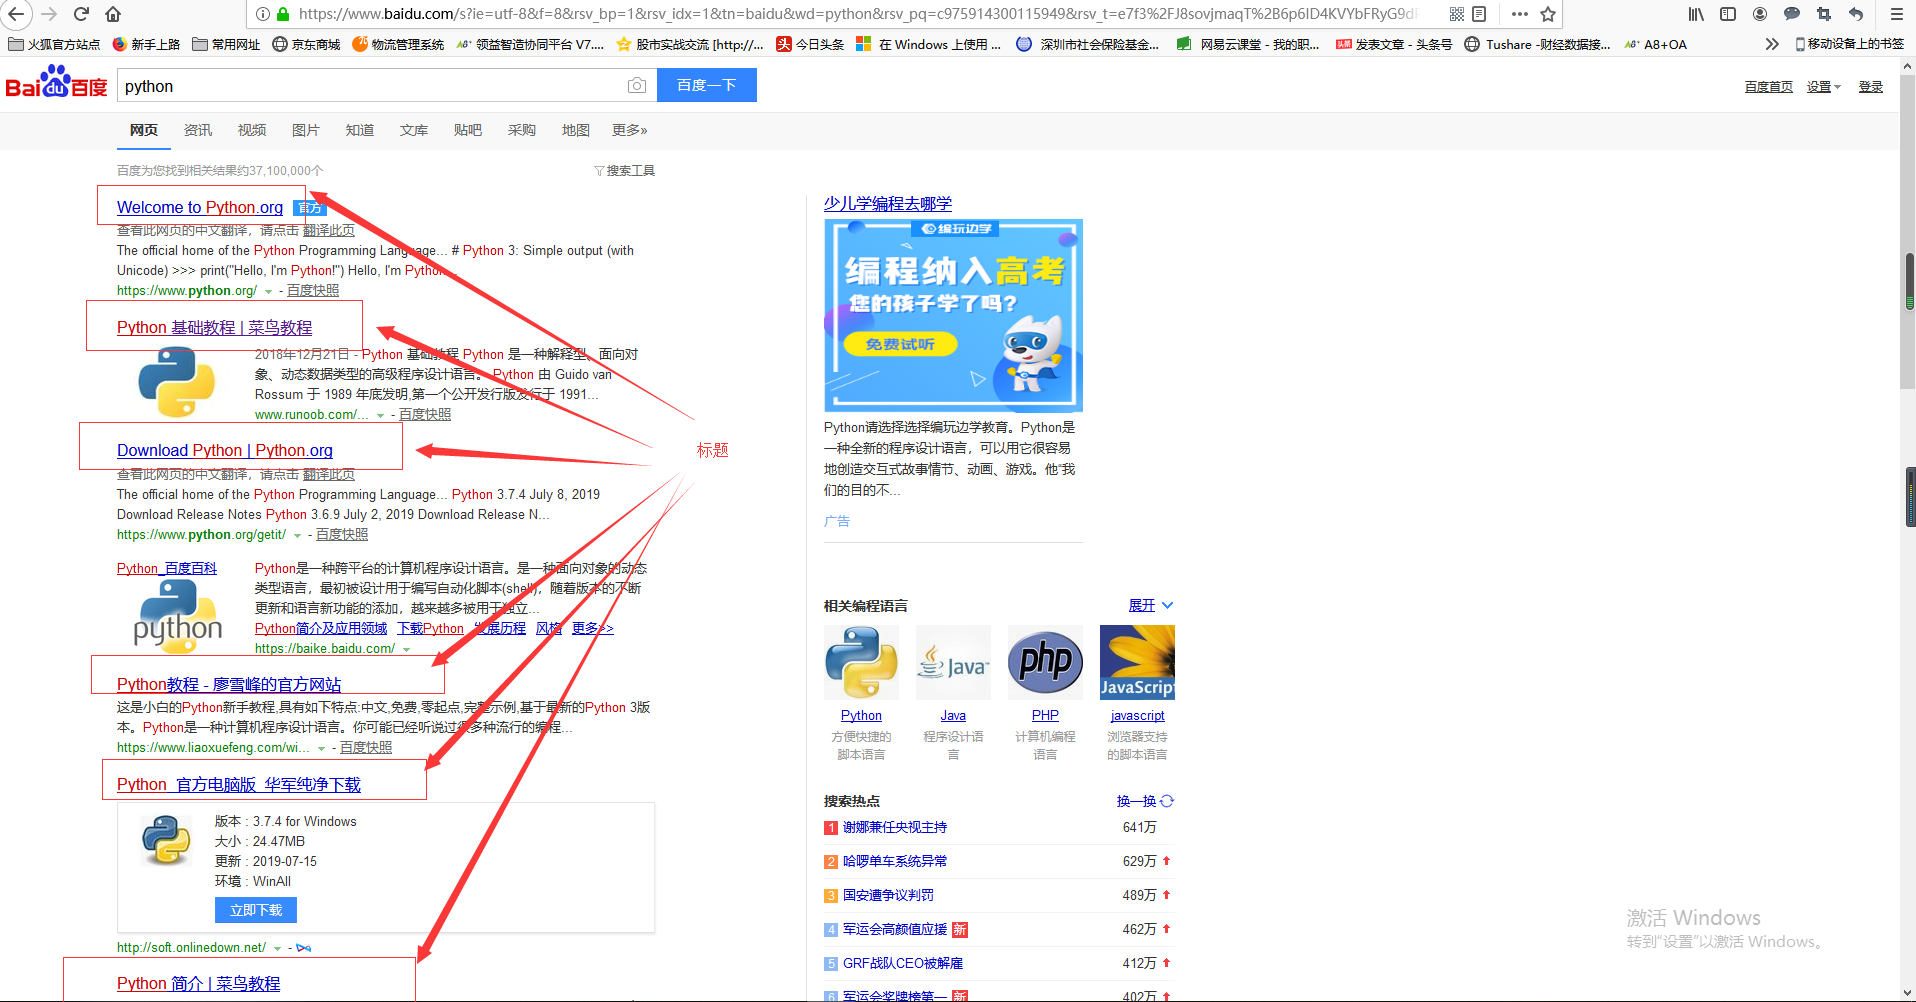Go back with the browser back arrow
Screen dimensions: 1916x1002
click(16, 14)
